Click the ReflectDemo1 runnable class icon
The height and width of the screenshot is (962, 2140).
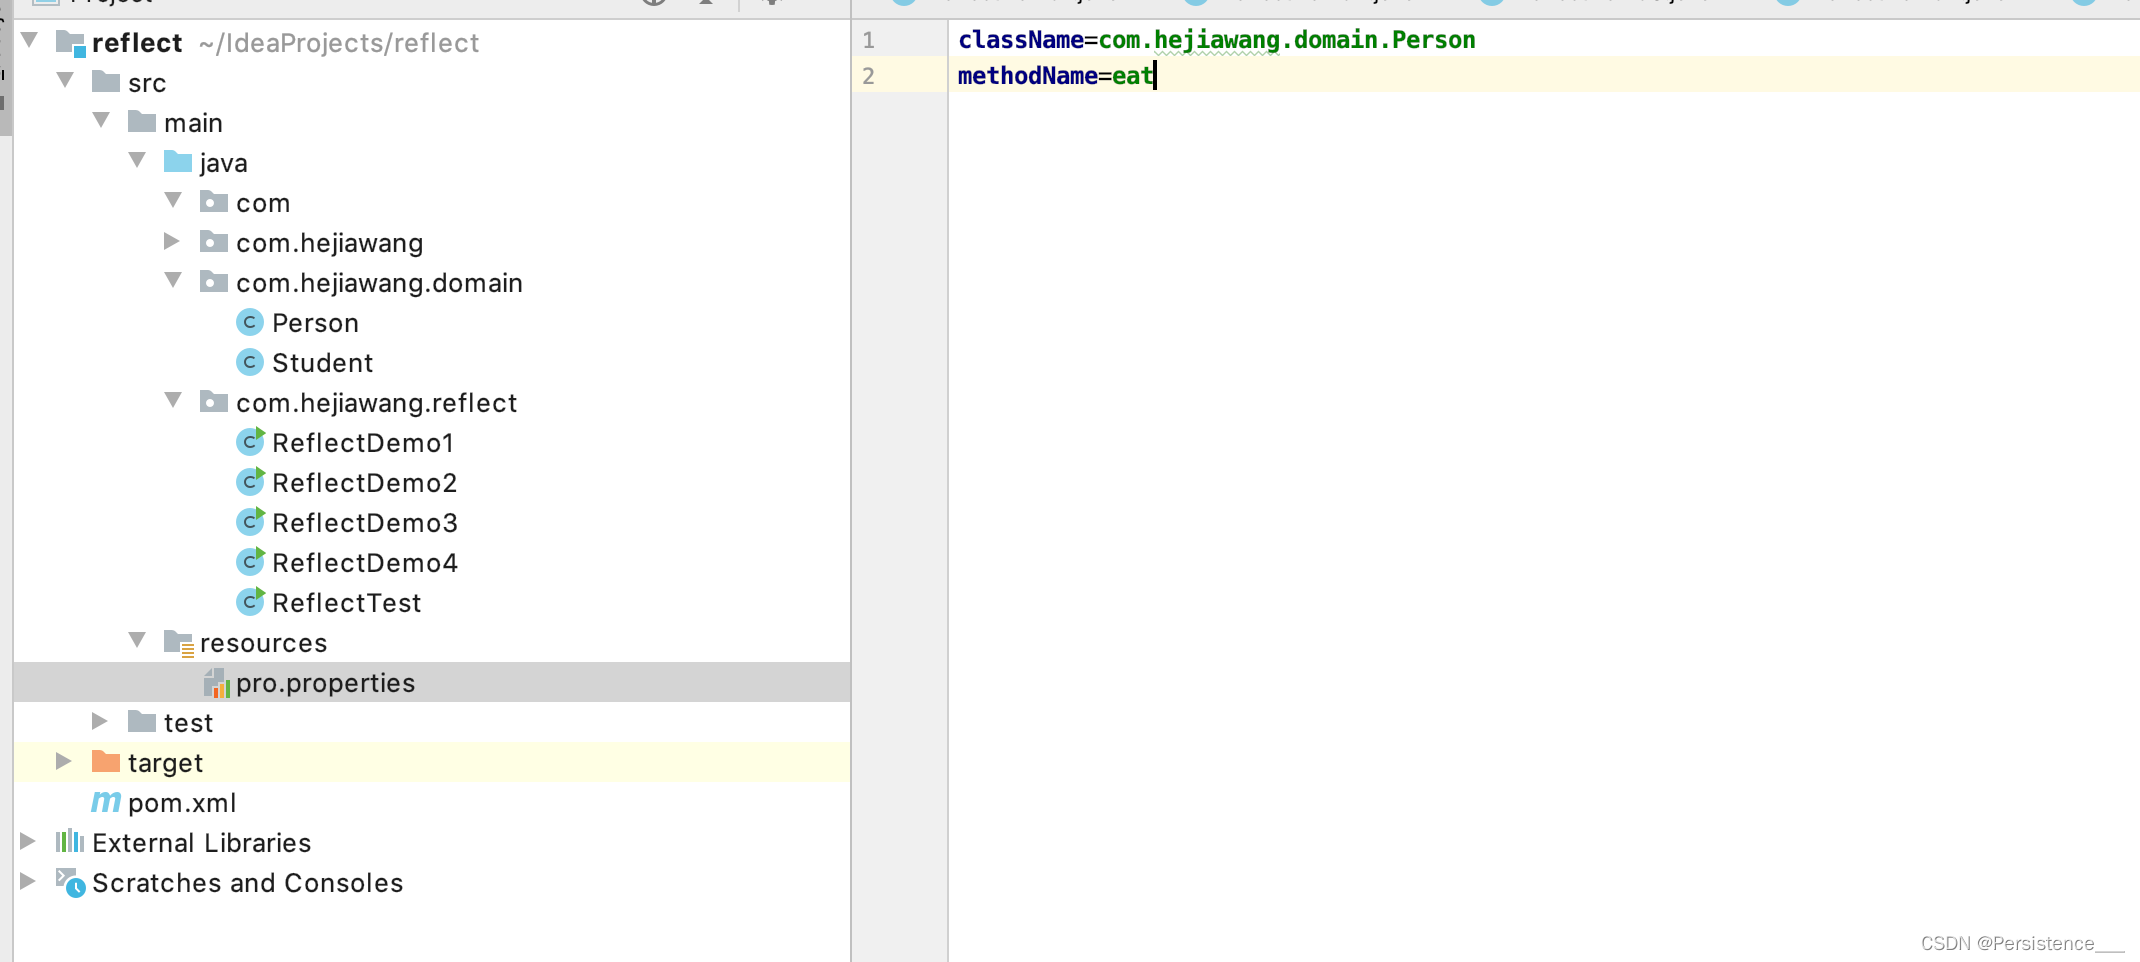pos(251,441)
